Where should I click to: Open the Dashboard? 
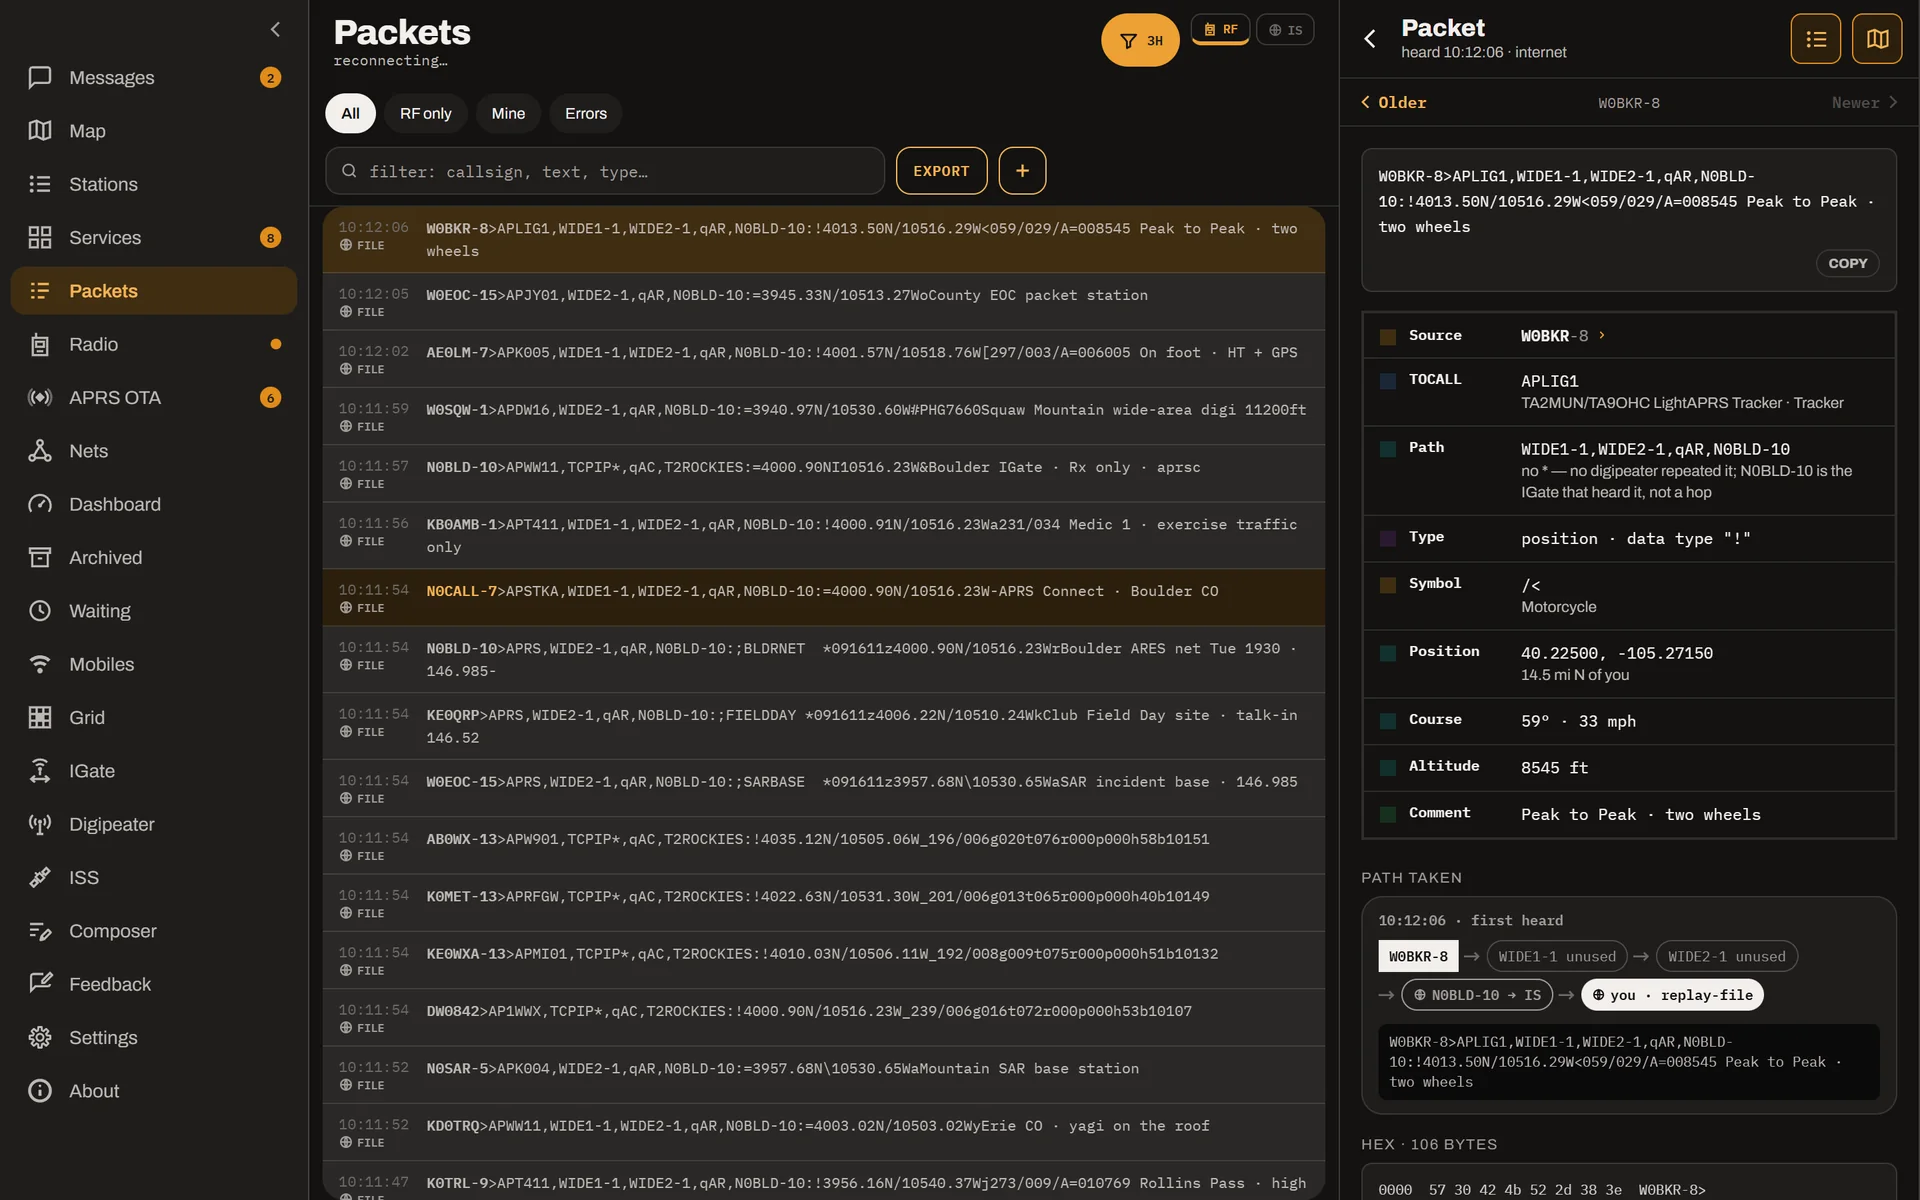[x=153, y=504]
